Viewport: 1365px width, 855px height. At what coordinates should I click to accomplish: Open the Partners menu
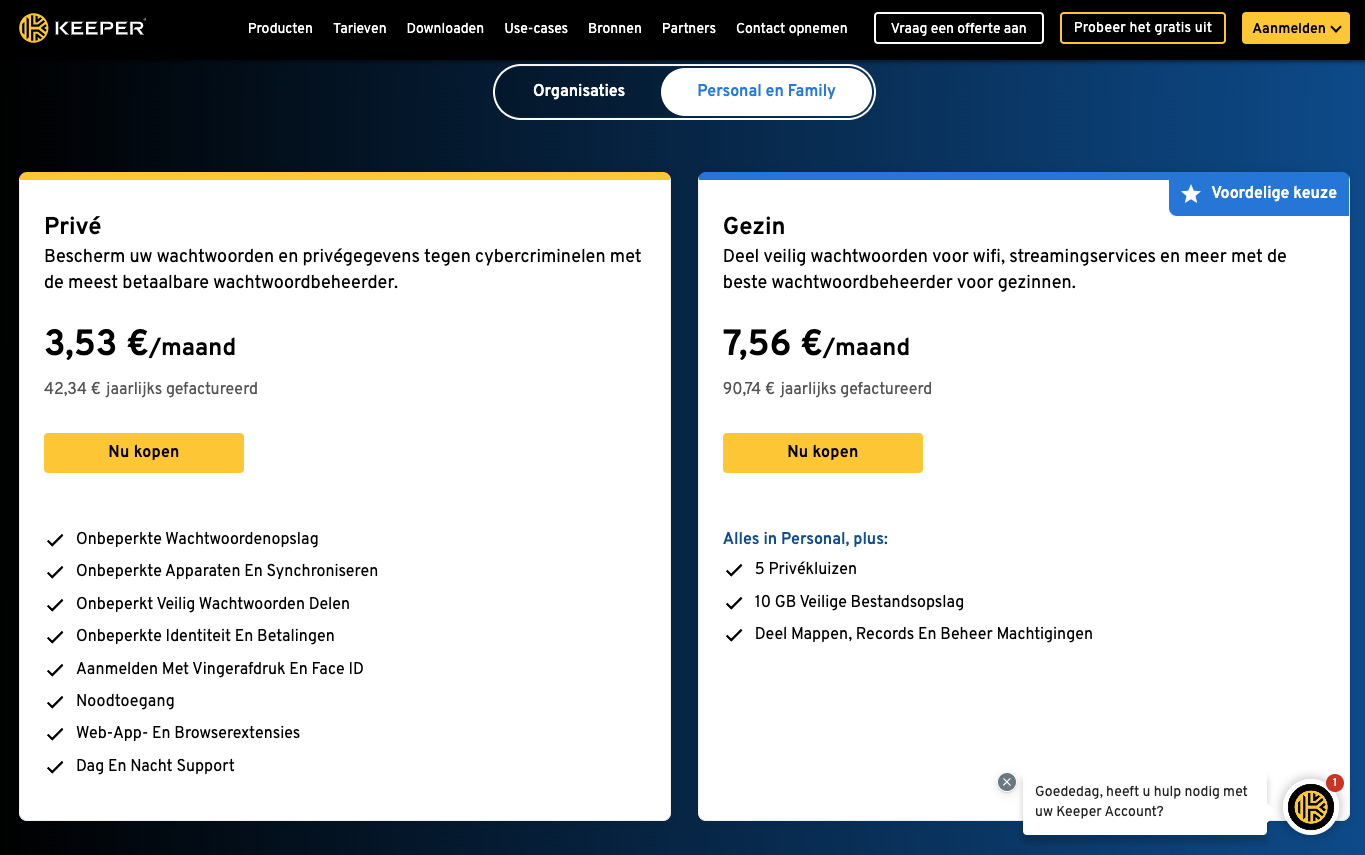pos(689,28)
